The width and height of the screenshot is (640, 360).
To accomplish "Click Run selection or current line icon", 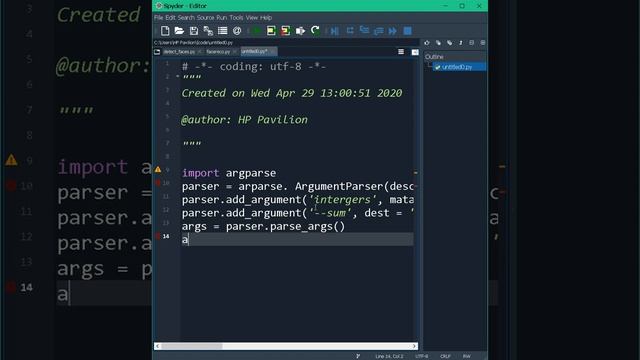I will click(300, 31).
